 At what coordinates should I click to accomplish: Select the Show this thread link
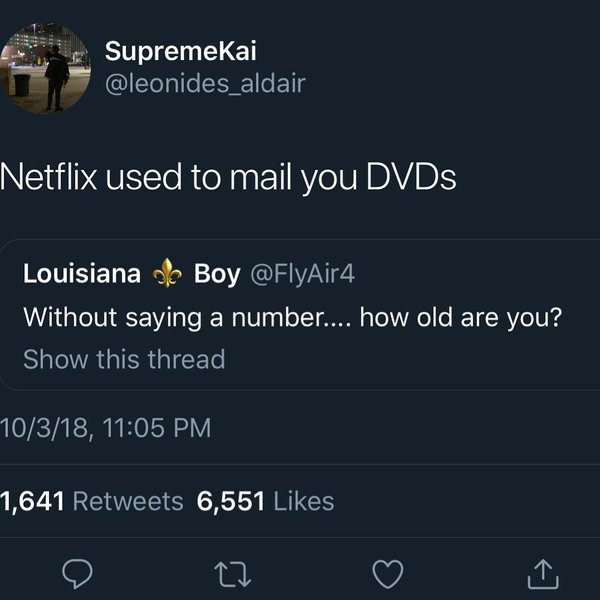[124, 359]
